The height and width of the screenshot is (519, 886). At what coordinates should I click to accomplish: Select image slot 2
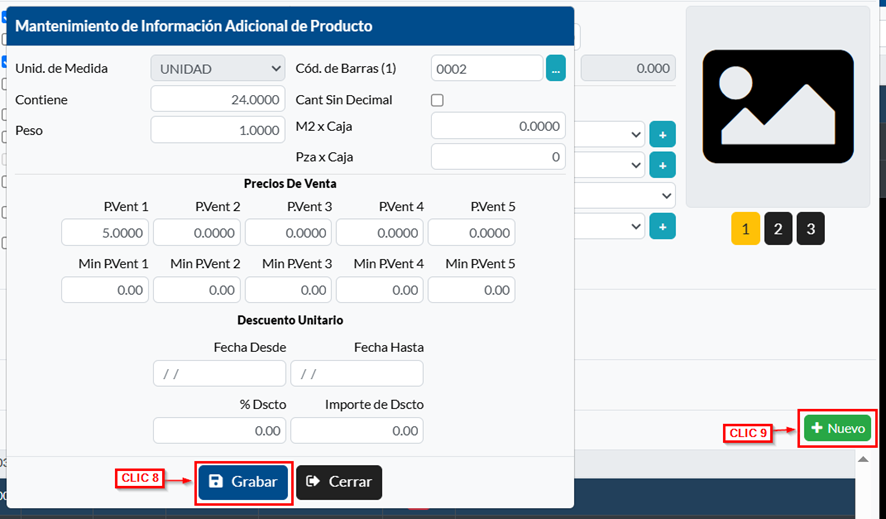pyautogui.click(x=778, y=229)
